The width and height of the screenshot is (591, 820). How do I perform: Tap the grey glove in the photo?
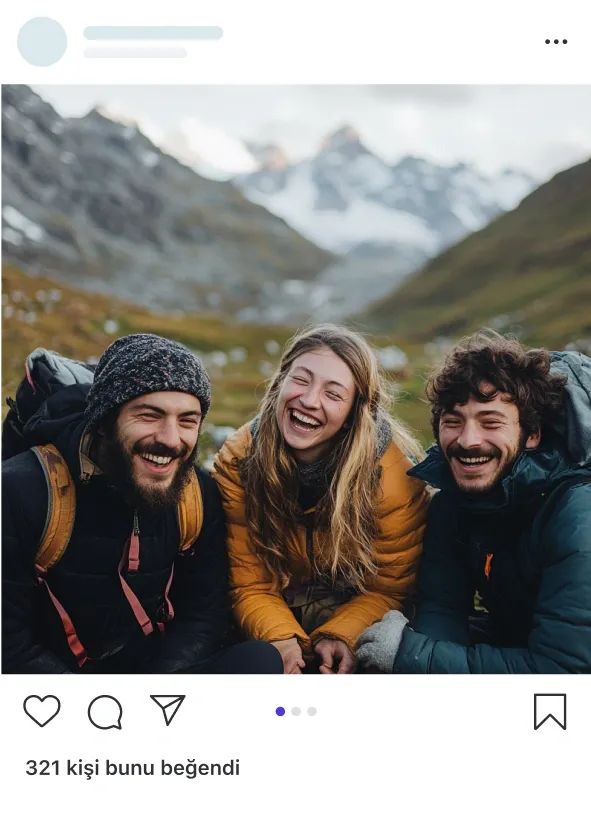[x=380, y=641]
